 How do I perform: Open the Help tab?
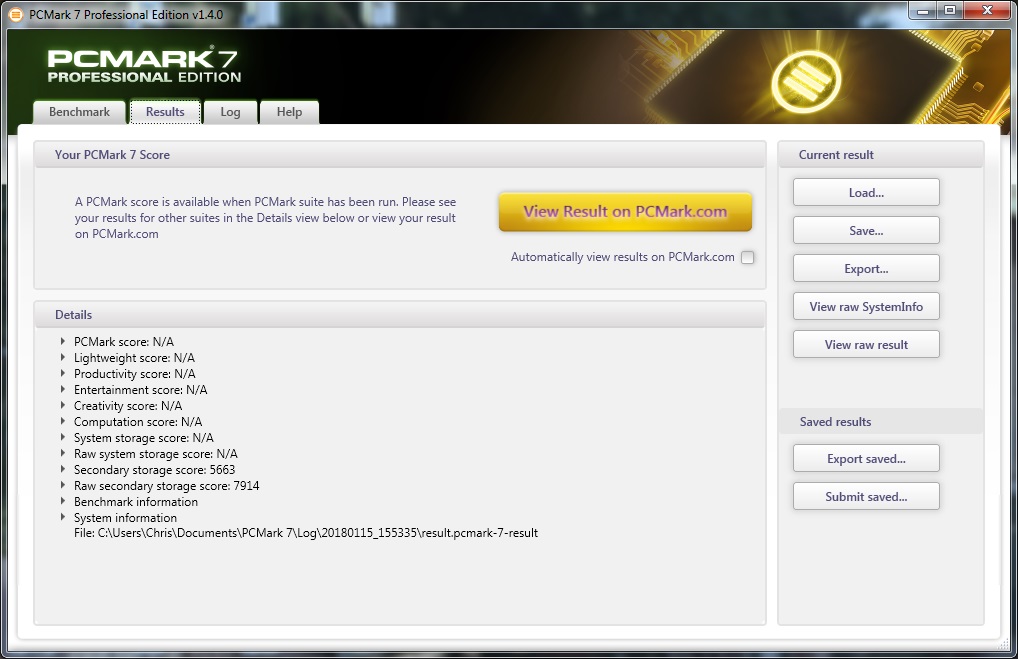[290, 112]
